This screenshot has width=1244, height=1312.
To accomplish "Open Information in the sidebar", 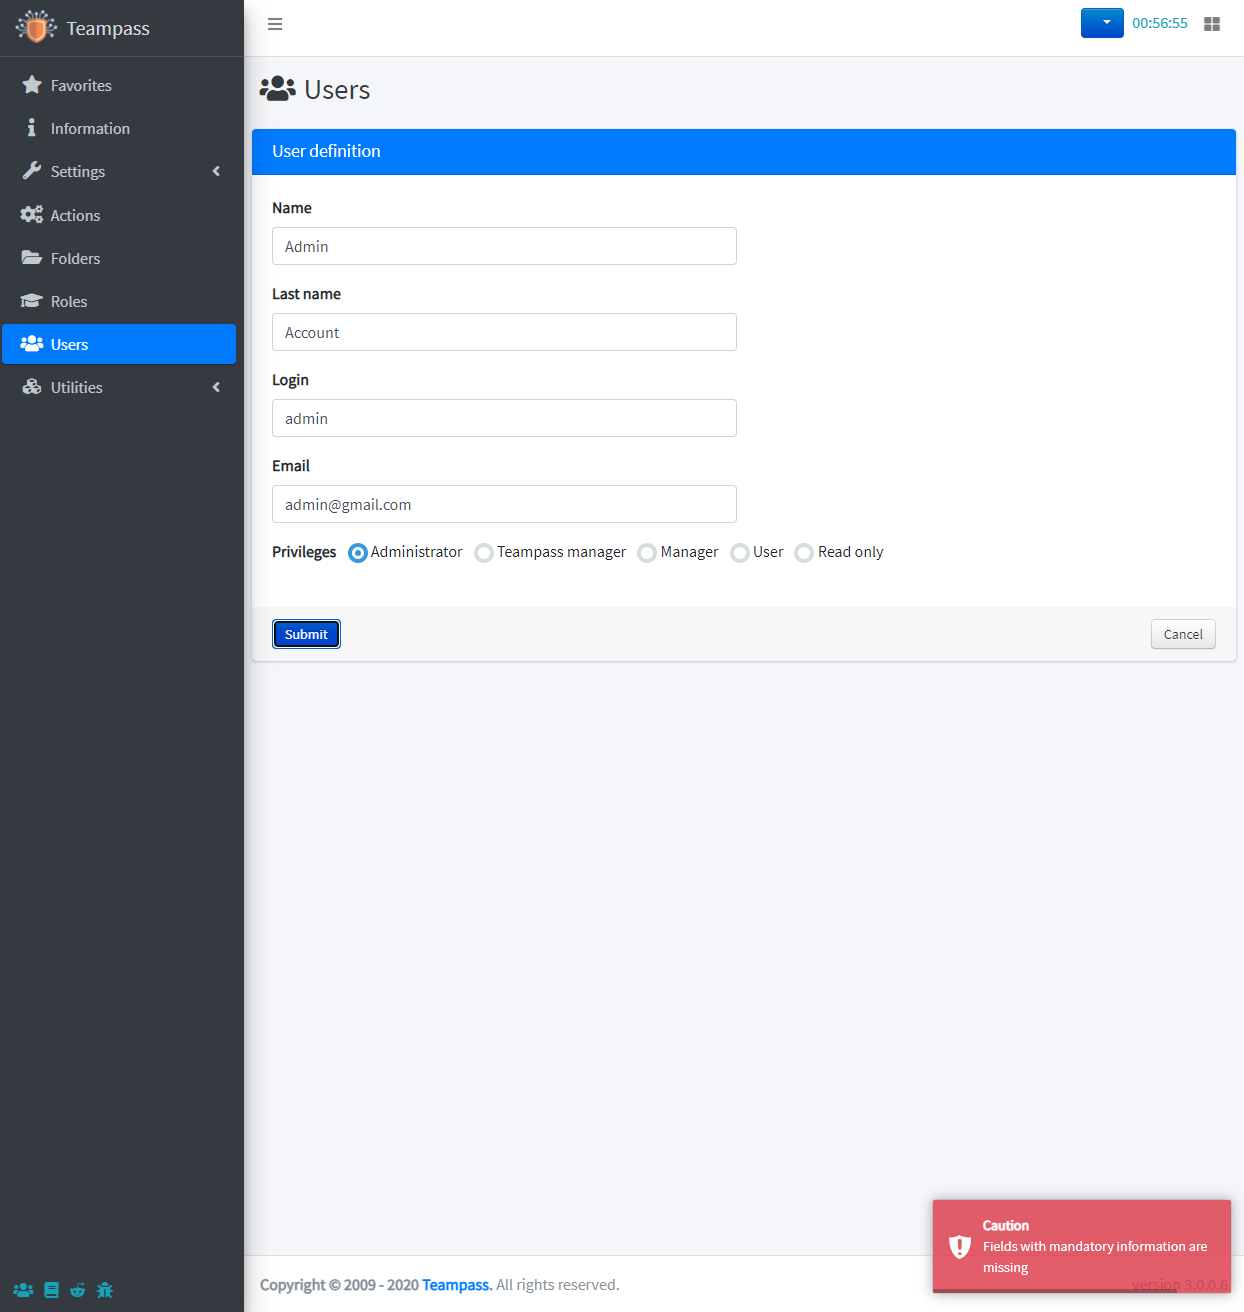I will coord(119,128).
